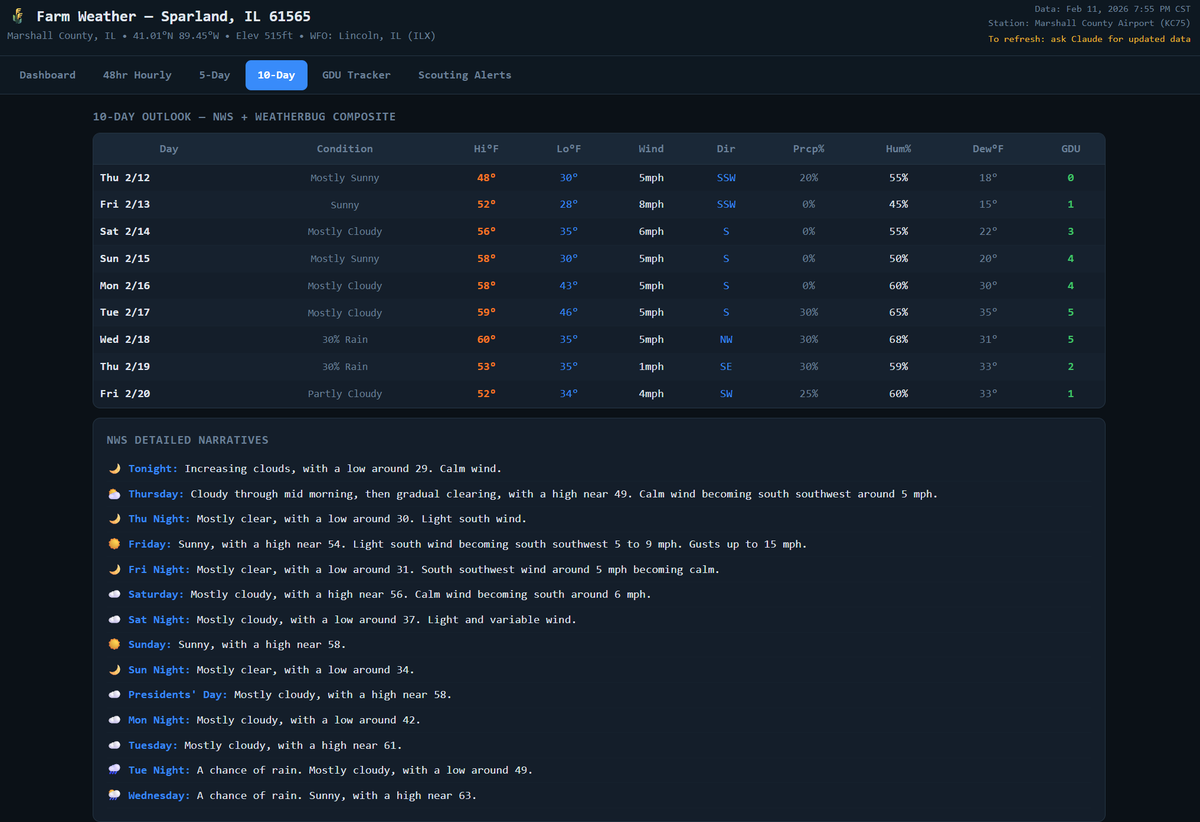Open the Scouting Alerts tab
This screenshot has height=822, width=1200.
[464, 75]
